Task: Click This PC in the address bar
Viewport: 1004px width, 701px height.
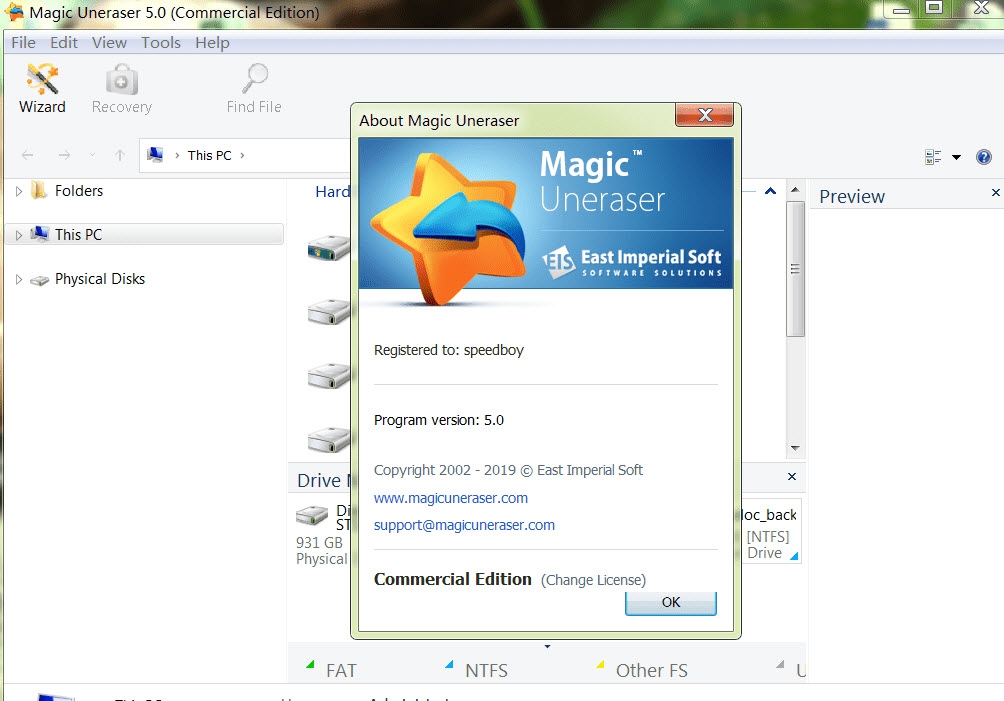Action: tap(209, 156)
